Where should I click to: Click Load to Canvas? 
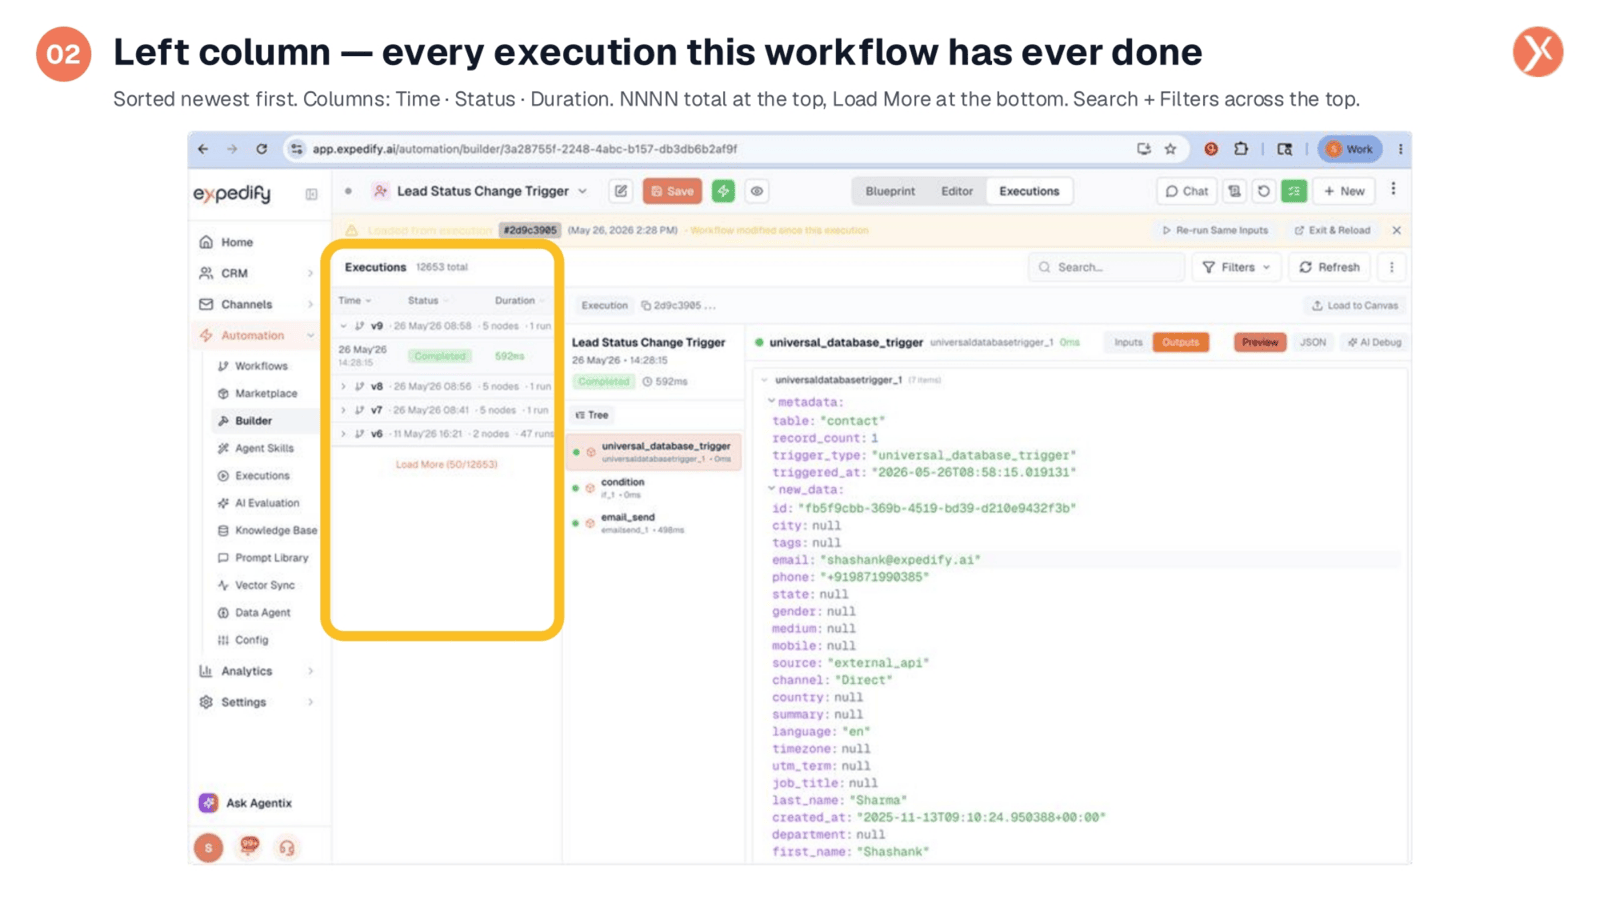[1355, 306]
